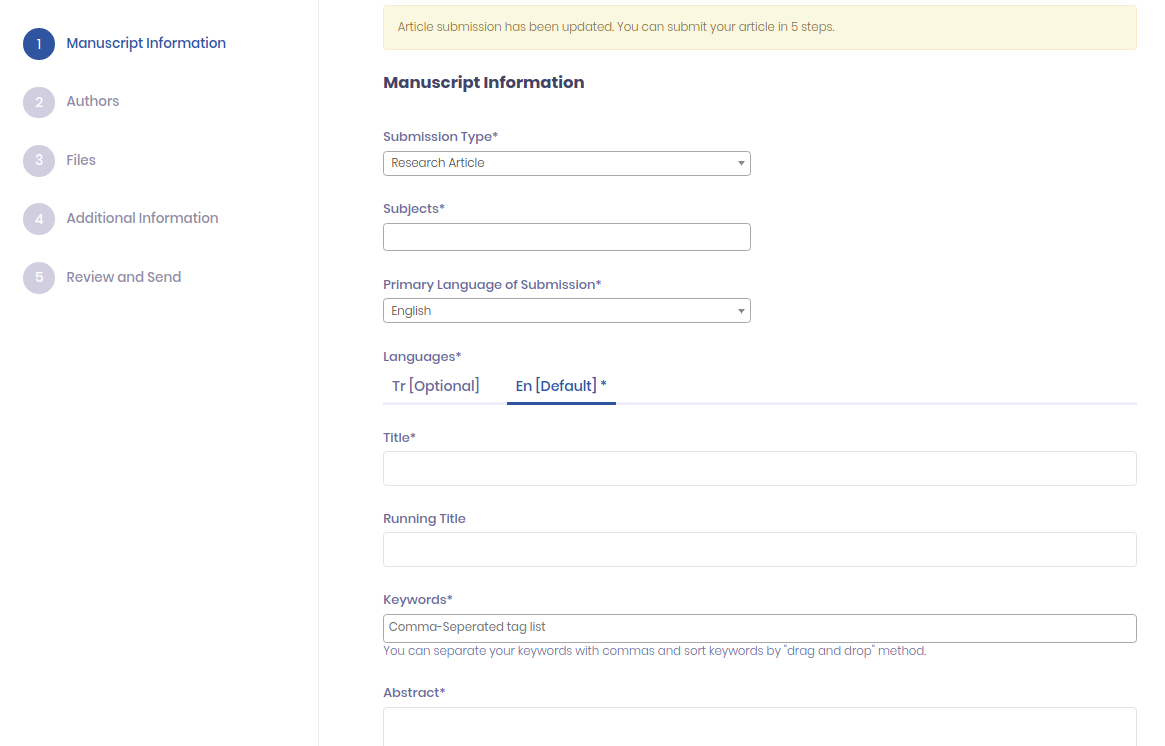Click inside the Abstract text area

[x=759, y=726]
